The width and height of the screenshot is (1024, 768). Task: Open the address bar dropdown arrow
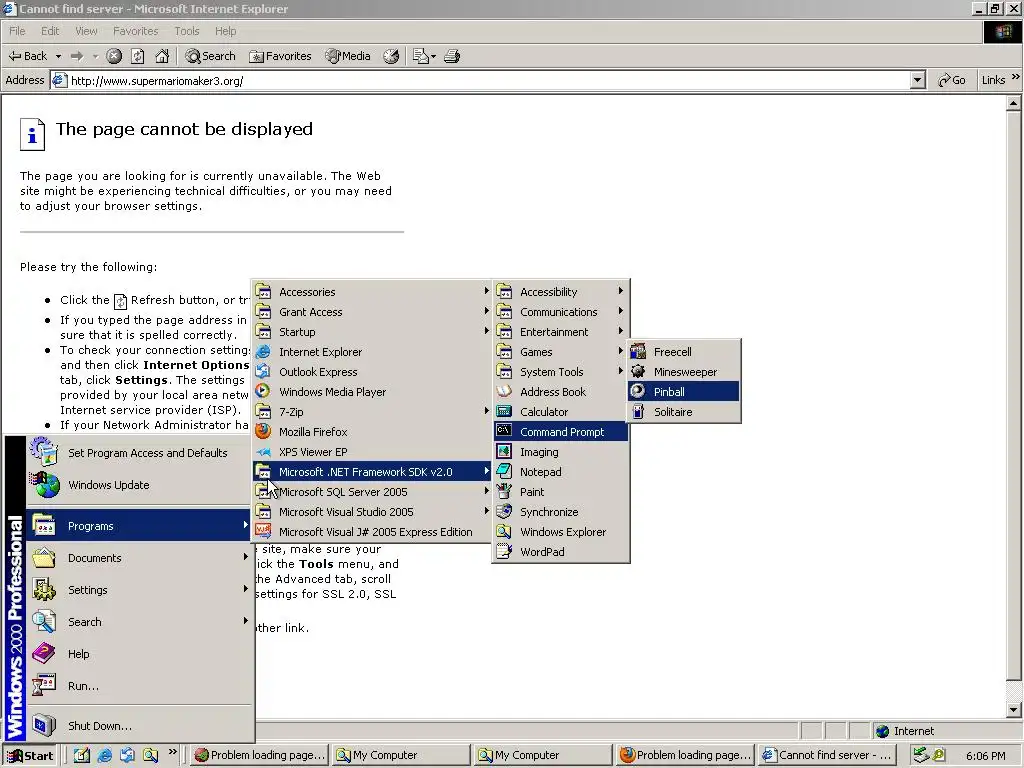918,80
